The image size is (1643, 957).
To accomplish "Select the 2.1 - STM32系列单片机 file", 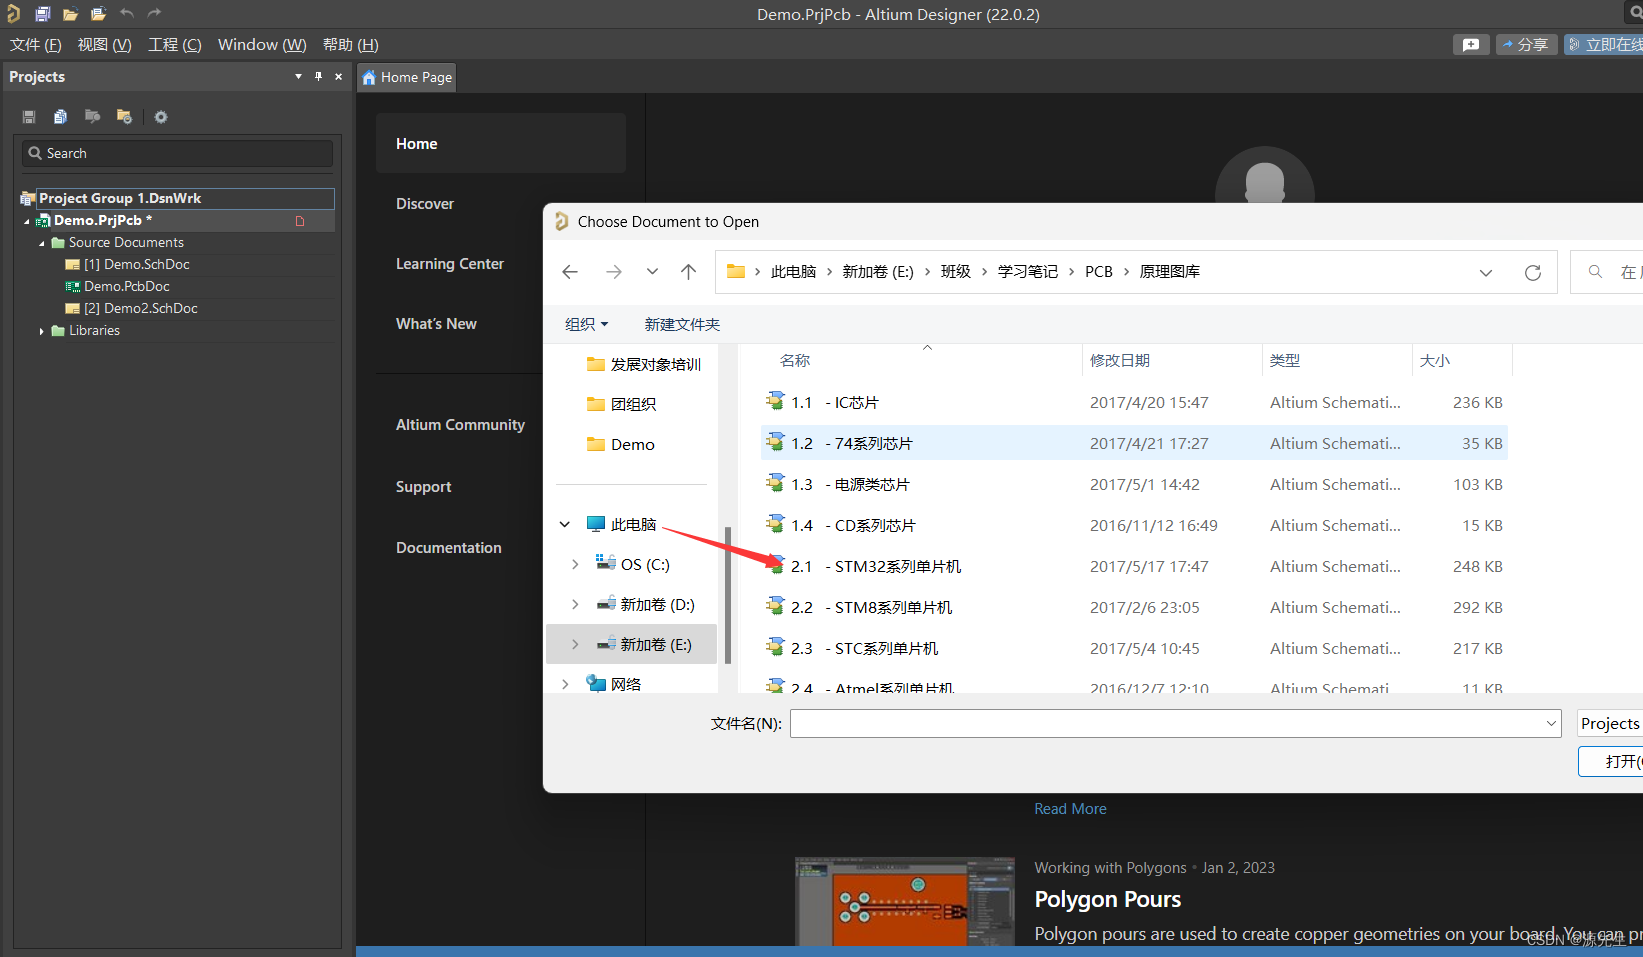I will pos(1134,566).
